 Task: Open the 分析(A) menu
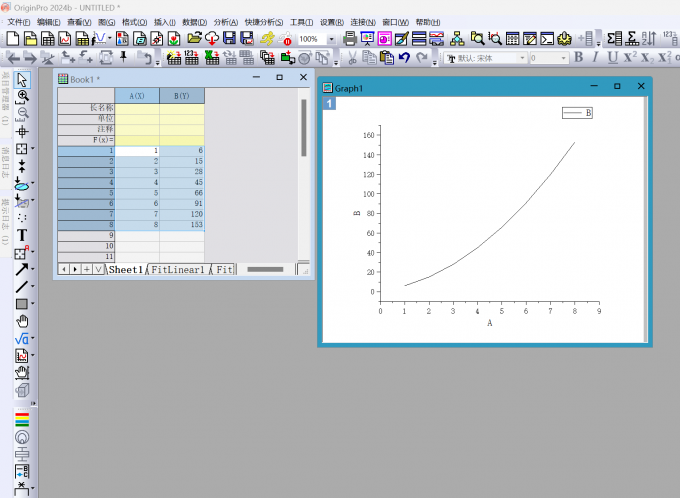[x=226, y=22]
